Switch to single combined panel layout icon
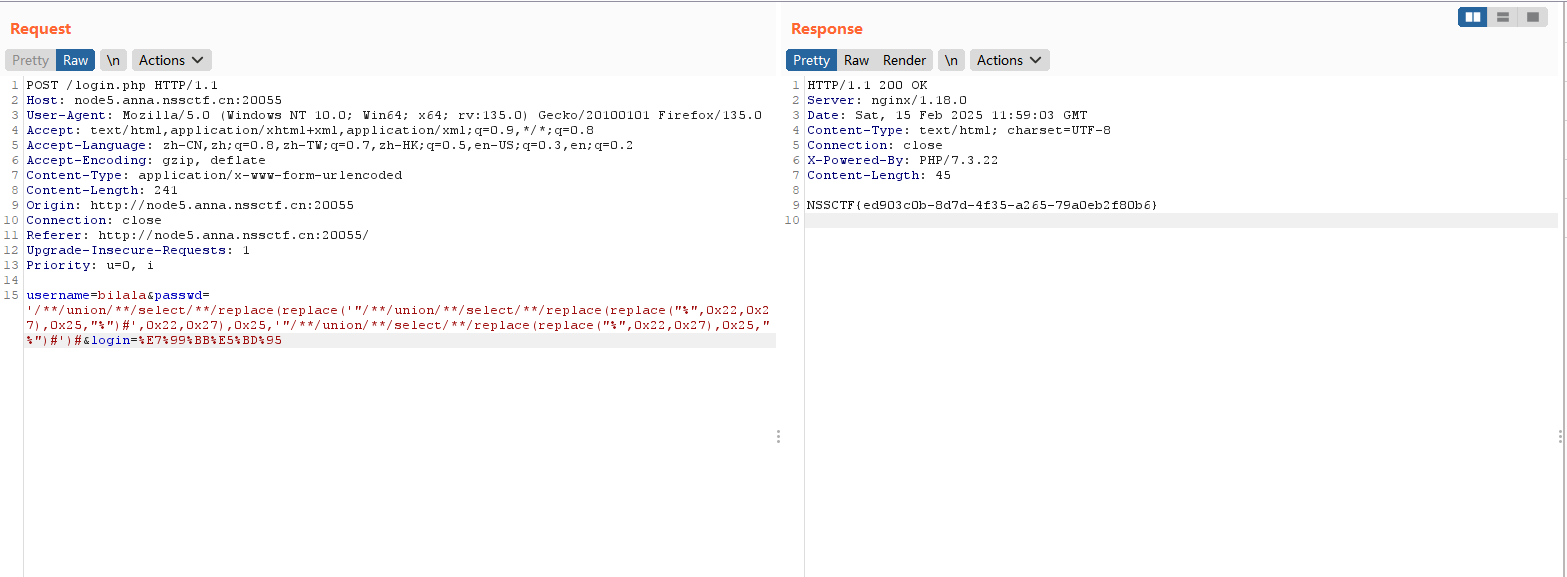This screenshot has height=577, width=1567. [x=1532, y=17]
